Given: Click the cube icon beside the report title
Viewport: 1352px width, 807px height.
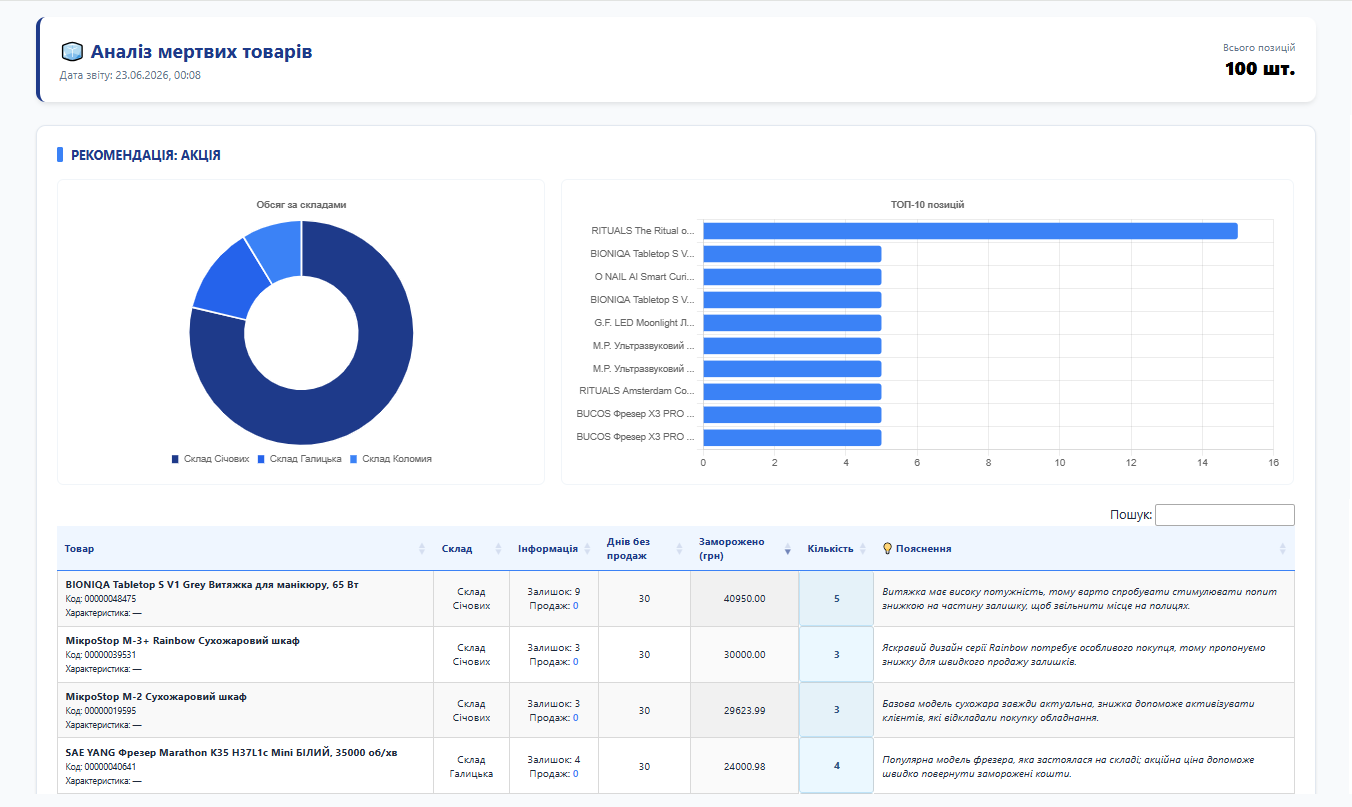Looking at the screenshot, I should [71, 52].
